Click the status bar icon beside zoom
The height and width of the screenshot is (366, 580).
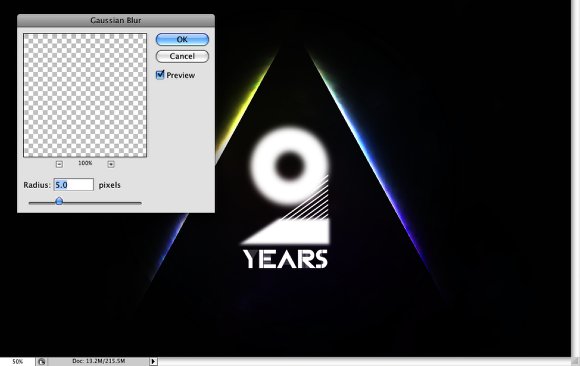click(41, 362)
